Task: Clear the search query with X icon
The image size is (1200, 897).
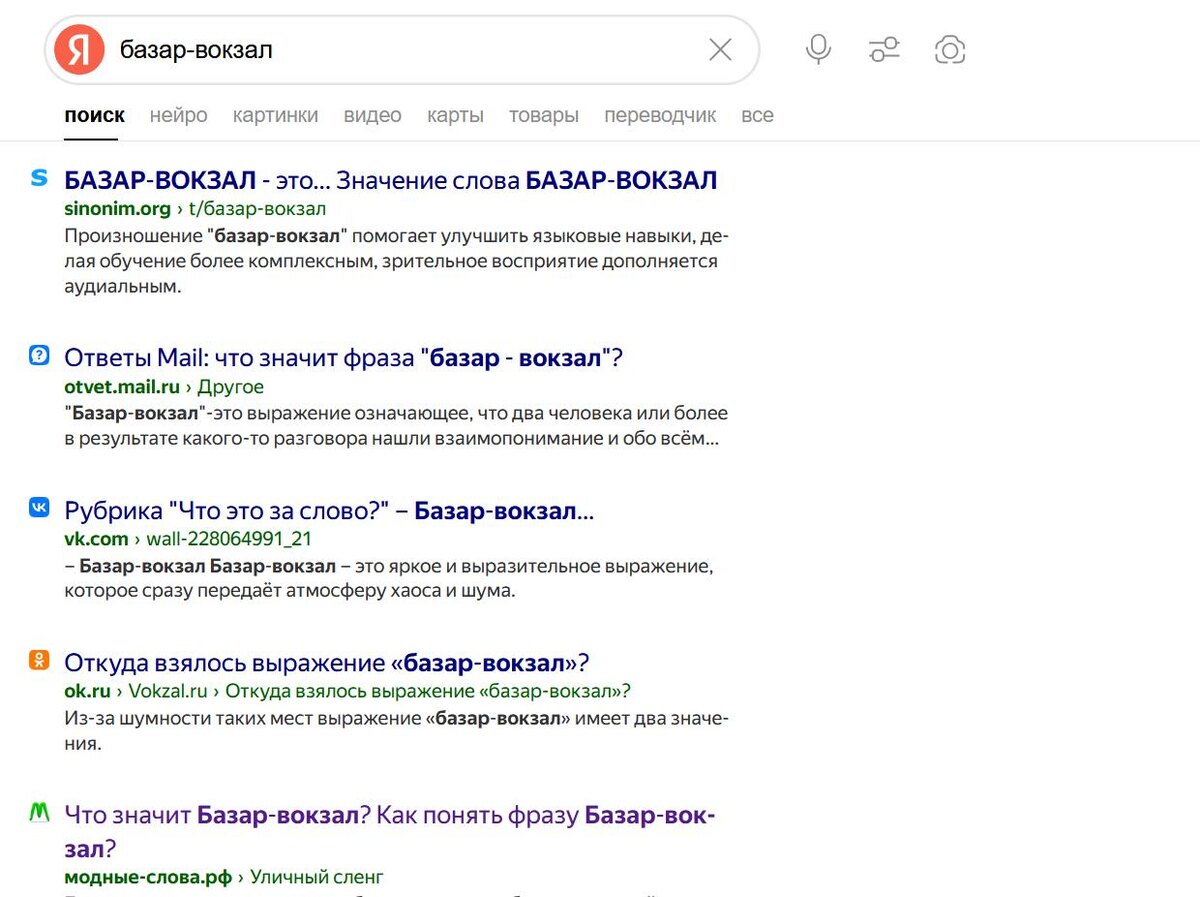Action: click(x=720, y=50)
